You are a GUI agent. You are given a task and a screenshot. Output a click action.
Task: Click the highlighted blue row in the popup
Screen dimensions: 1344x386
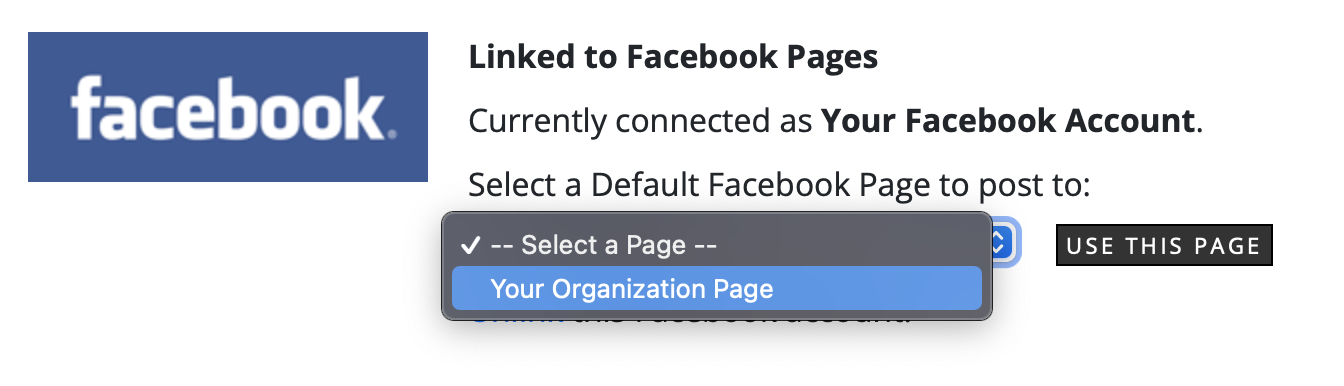tap(716, 289)
